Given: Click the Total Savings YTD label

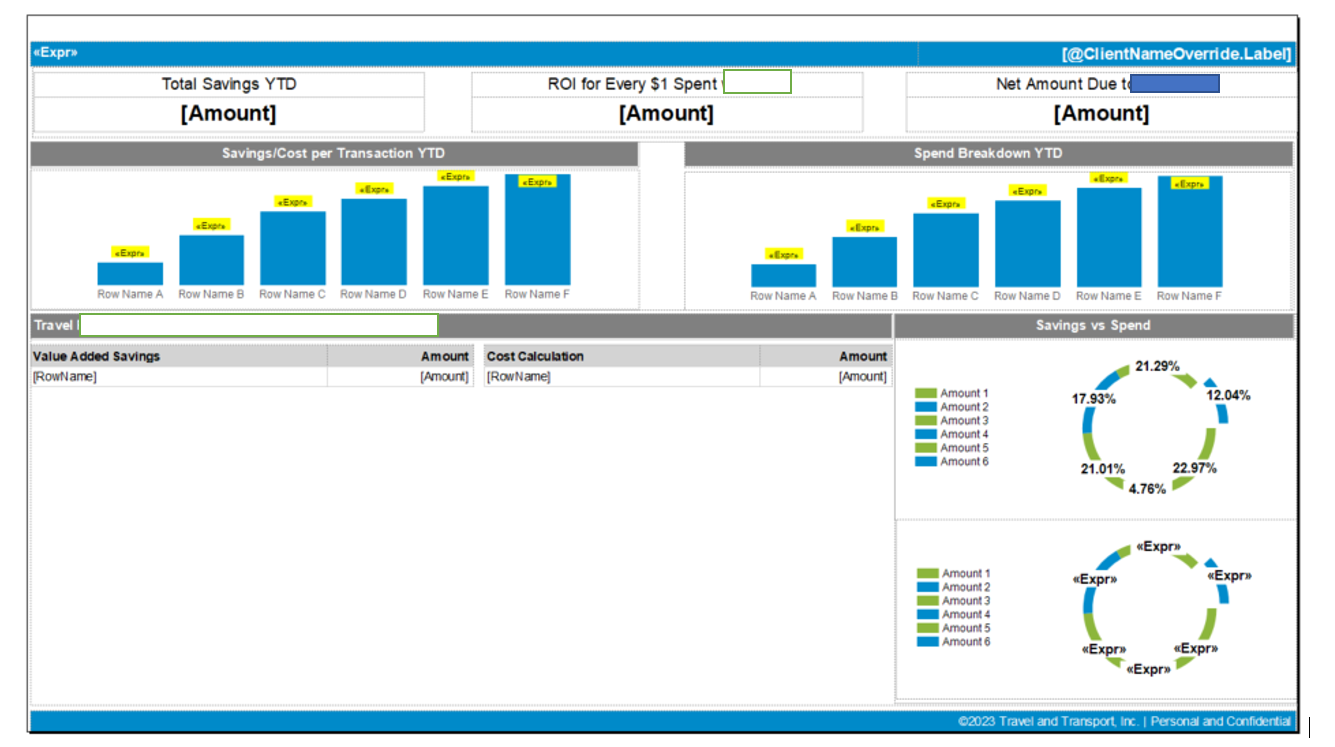Looking at the screenshot, I should pyautogui.click(x=229, y=84).
